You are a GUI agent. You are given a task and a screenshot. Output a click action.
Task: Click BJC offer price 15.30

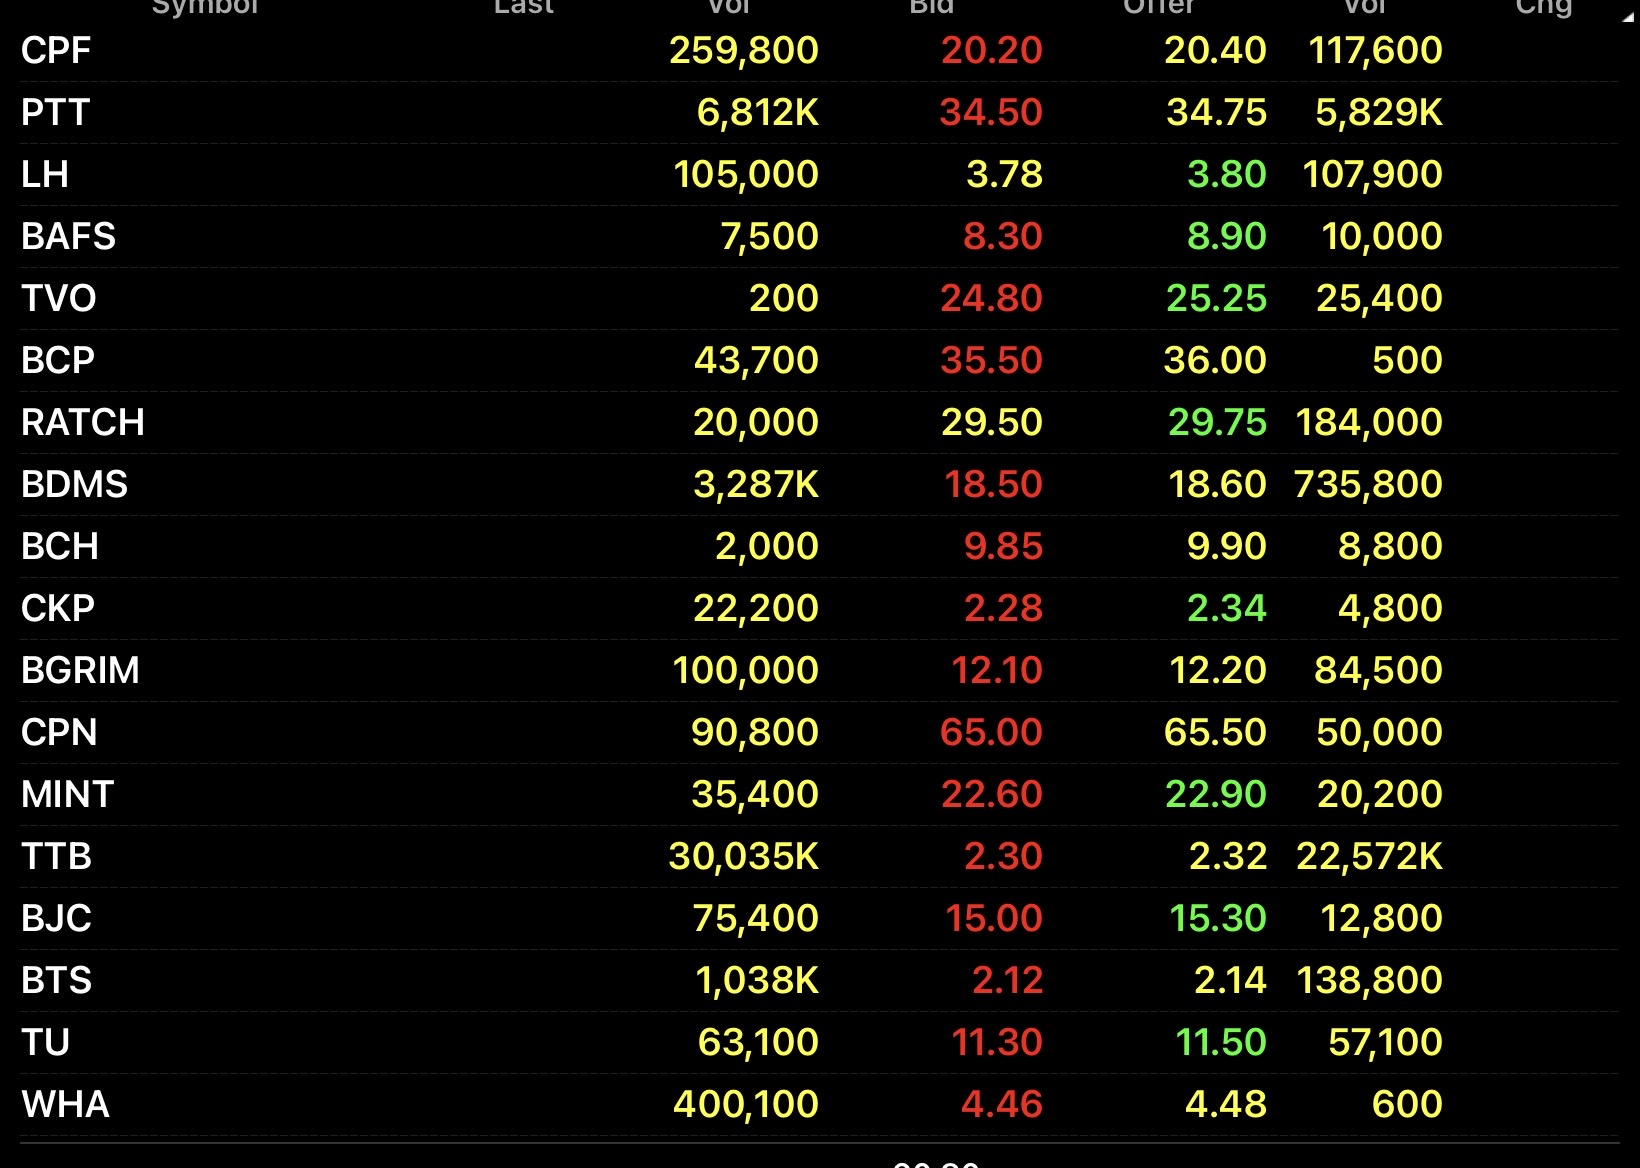1218,918
